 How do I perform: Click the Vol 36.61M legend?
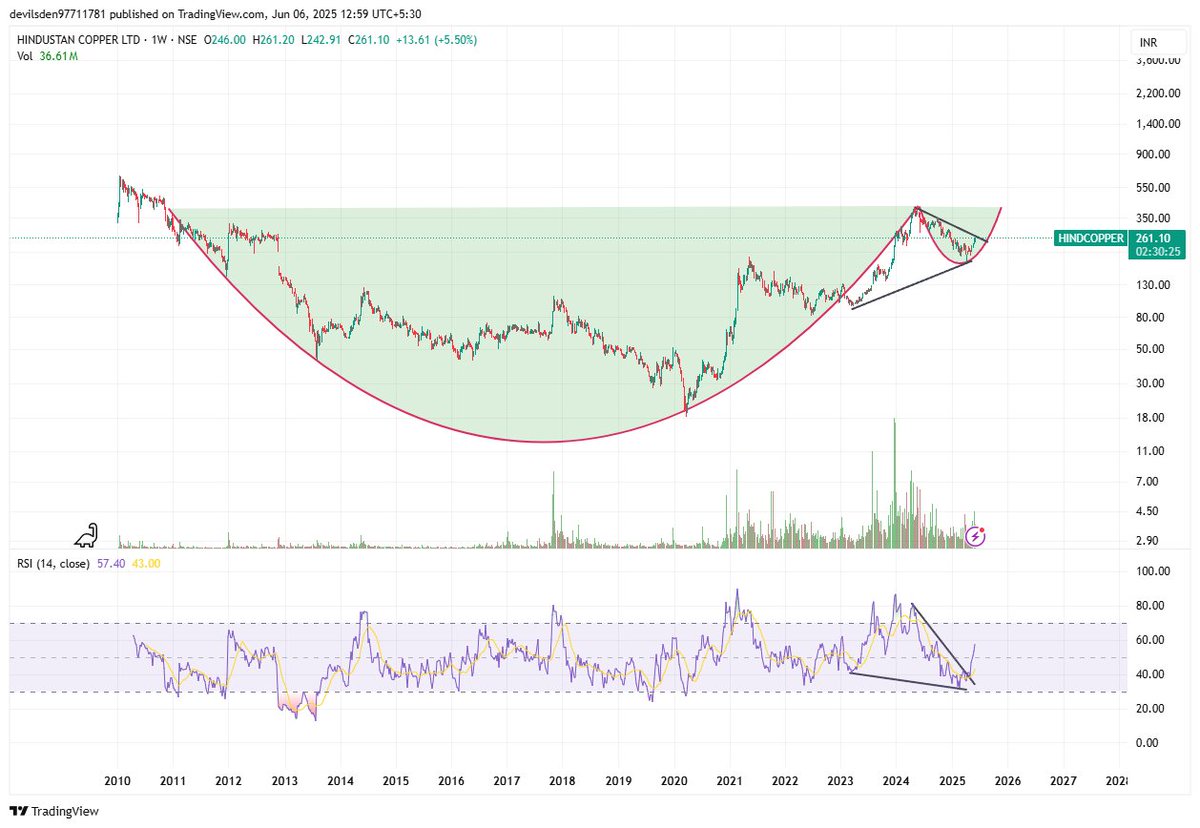47,56
